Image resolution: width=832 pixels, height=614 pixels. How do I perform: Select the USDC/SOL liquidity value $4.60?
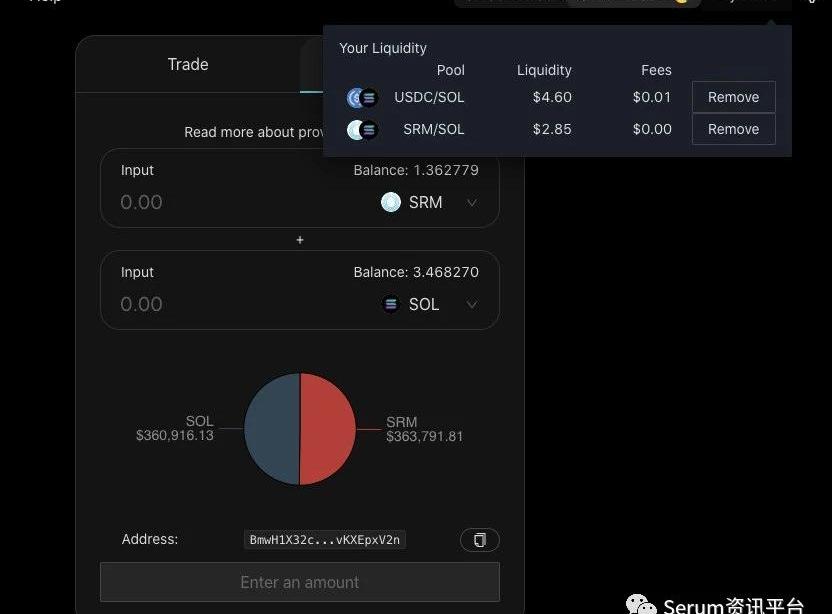pyautogui.click(x=552, y=97)
